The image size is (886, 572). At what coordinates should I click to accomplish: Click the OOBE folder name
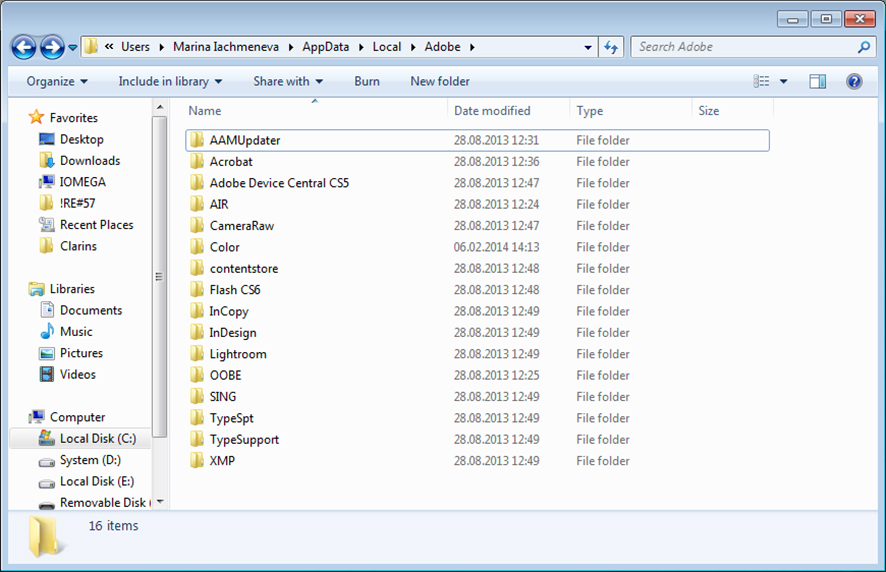tap(225, 375)
